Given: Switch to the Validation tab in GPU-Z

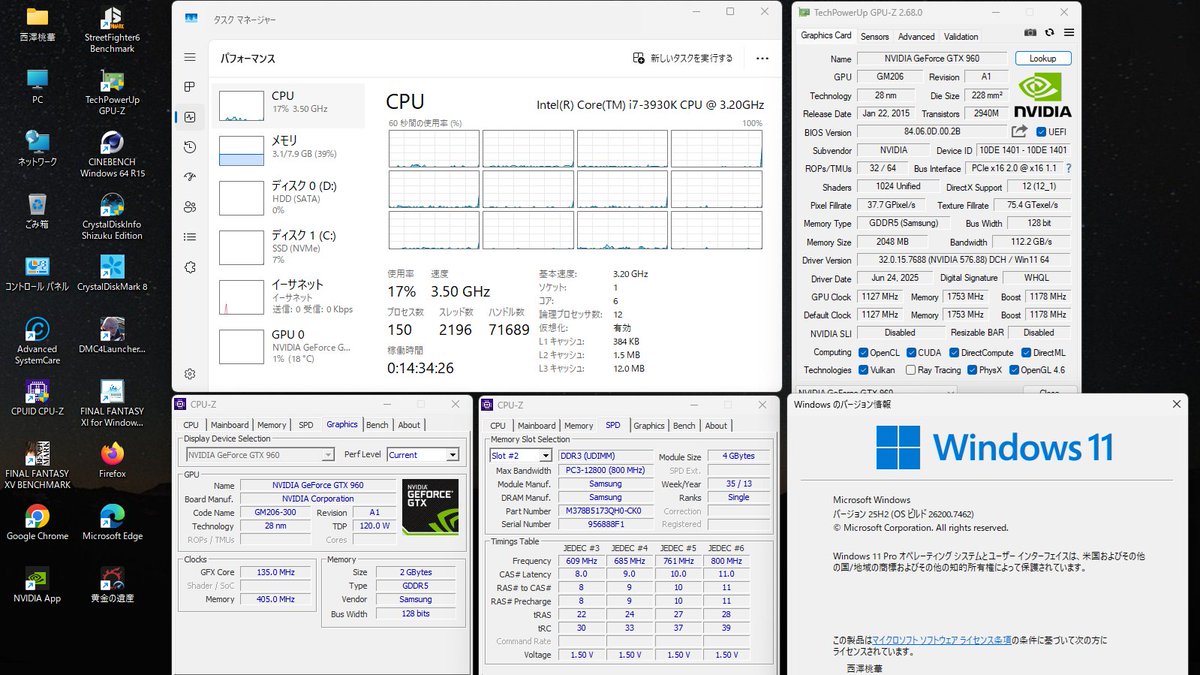Looking at the screenshot, I should [961, 36].
